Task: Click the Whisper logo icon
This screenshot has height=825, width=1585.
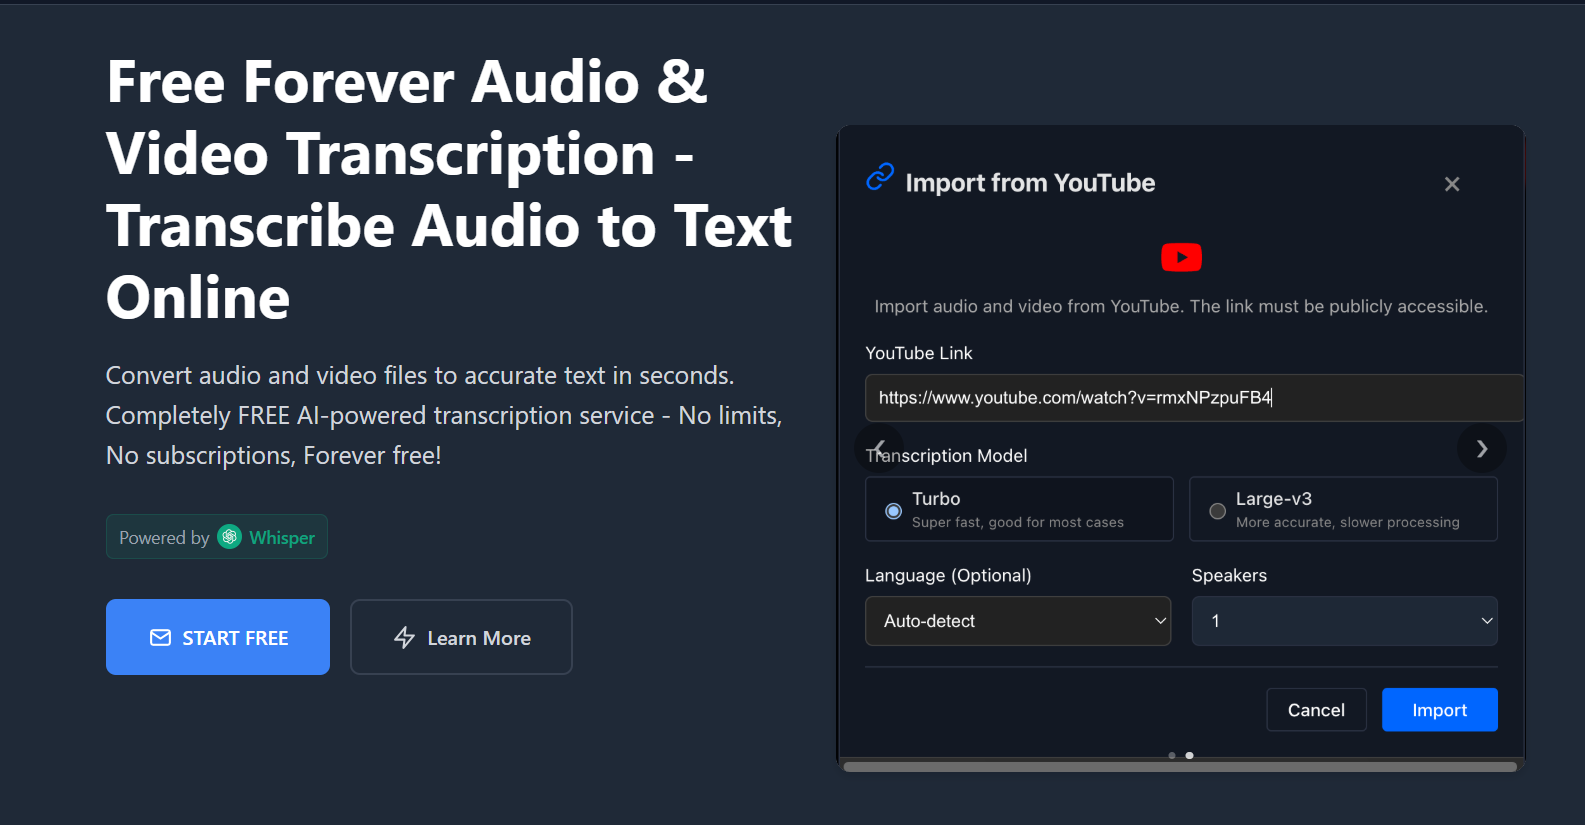Action: (x=230, y=537)
